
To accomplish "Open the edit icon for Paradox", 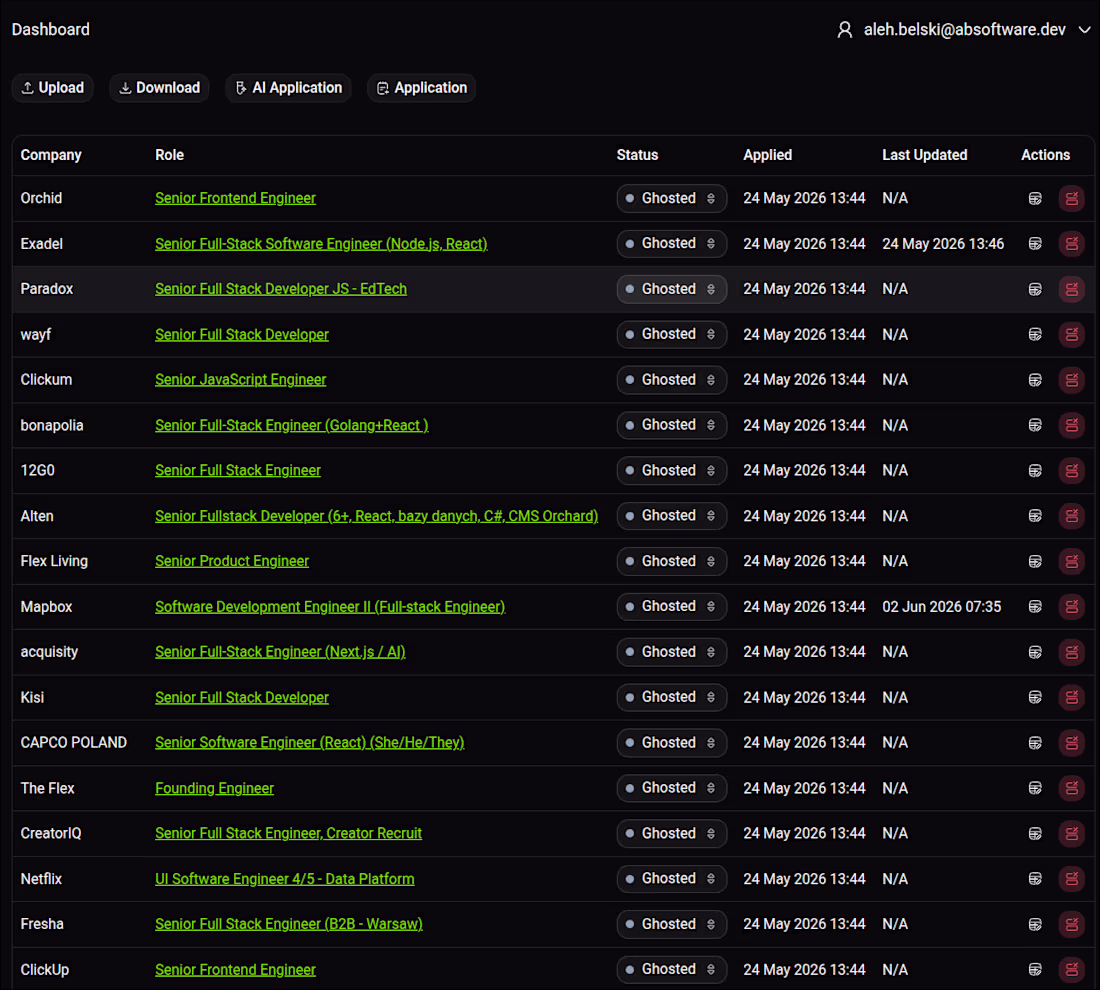I will point(1035,289).
